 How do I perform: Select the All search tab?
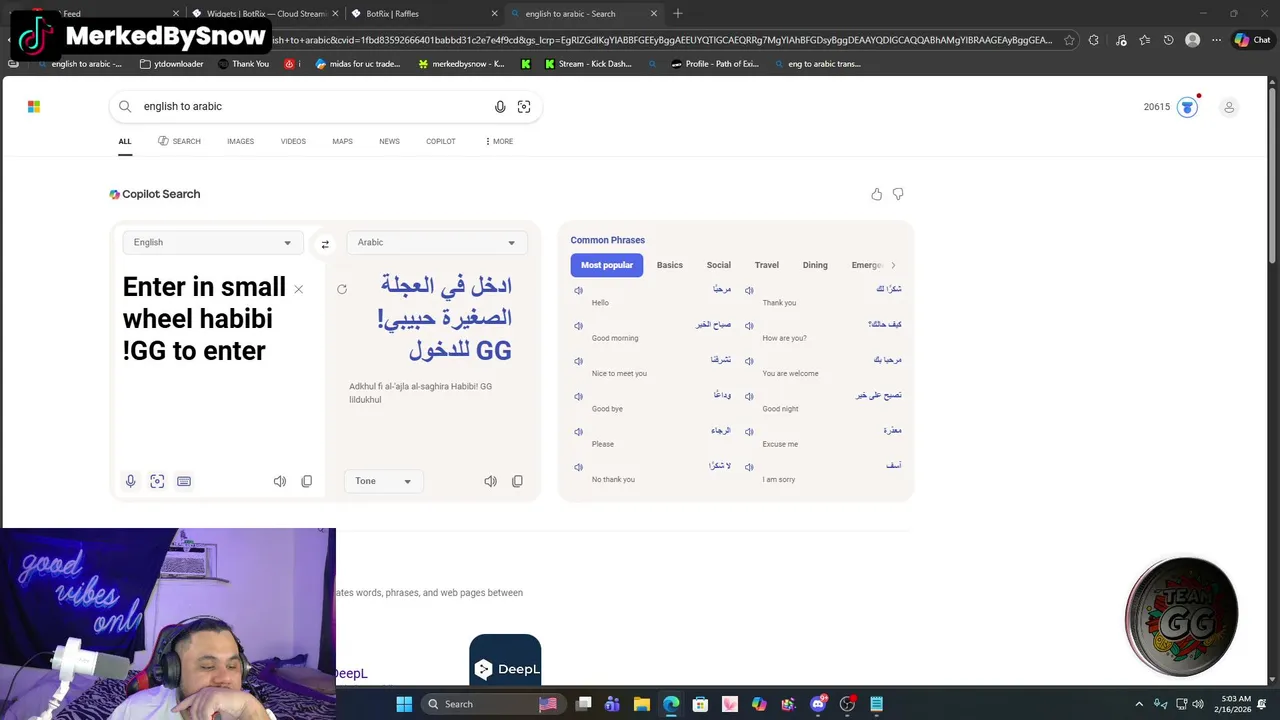pyautogui.click(x=125, y=141)
